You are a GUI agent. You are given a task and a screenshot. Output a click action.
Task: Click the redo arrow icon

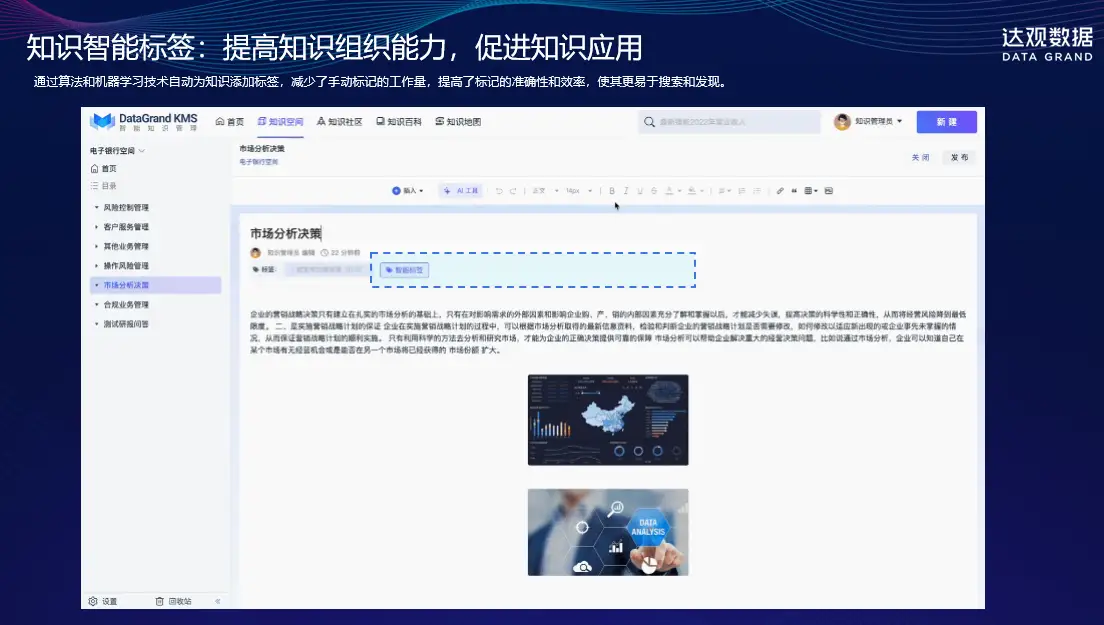[x=513, y=191]
